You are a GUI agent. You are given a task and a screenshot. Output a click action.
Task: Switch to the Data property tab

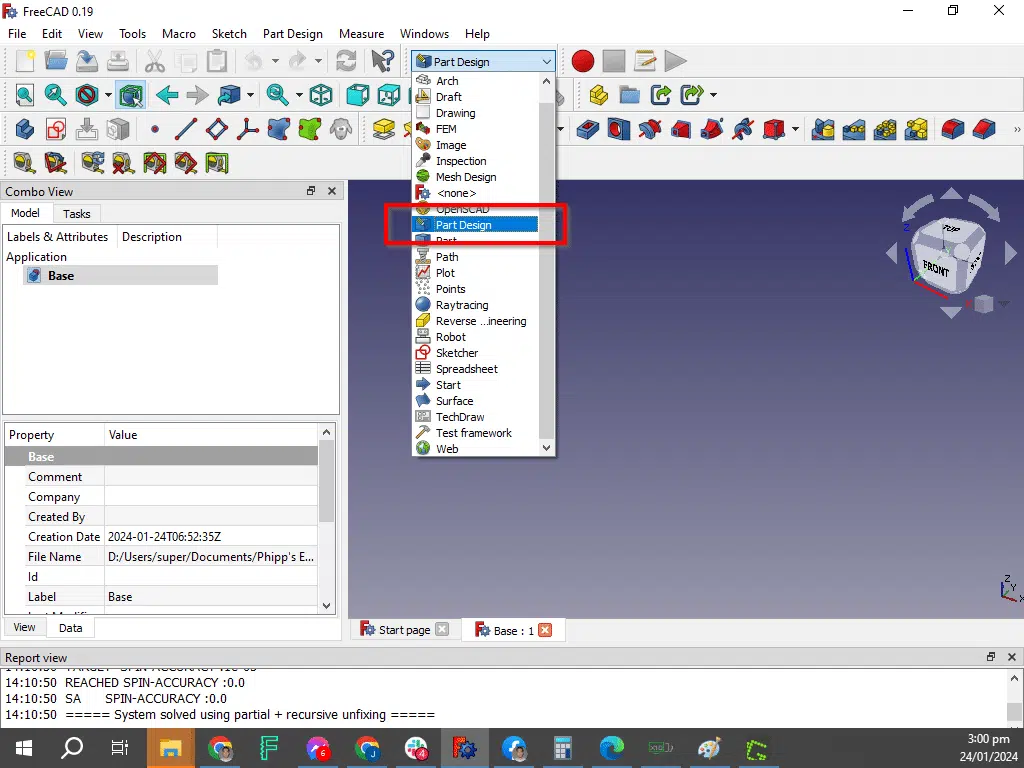pos(71,628)
